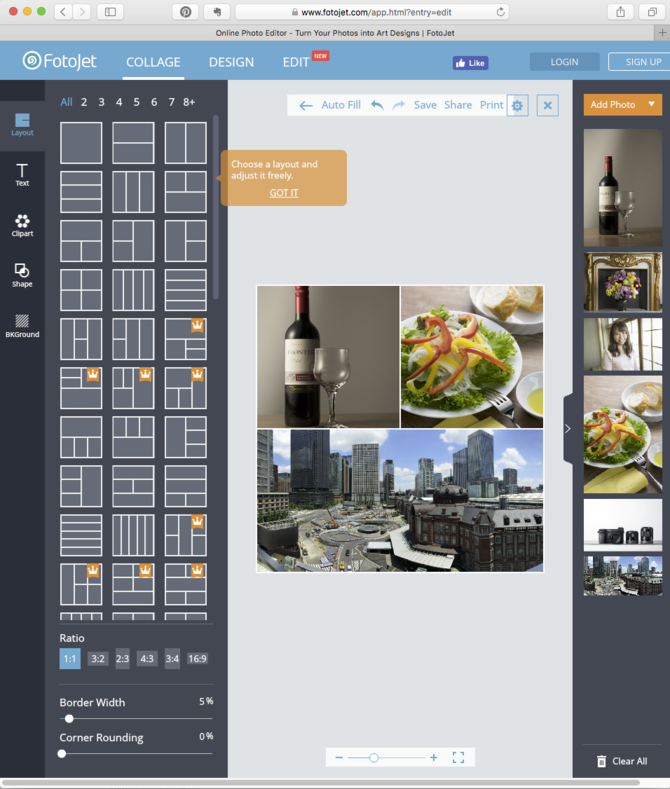Select the flower bouquet thumbnail
Viewport: 670px width, 789px height.
[623, 282]
